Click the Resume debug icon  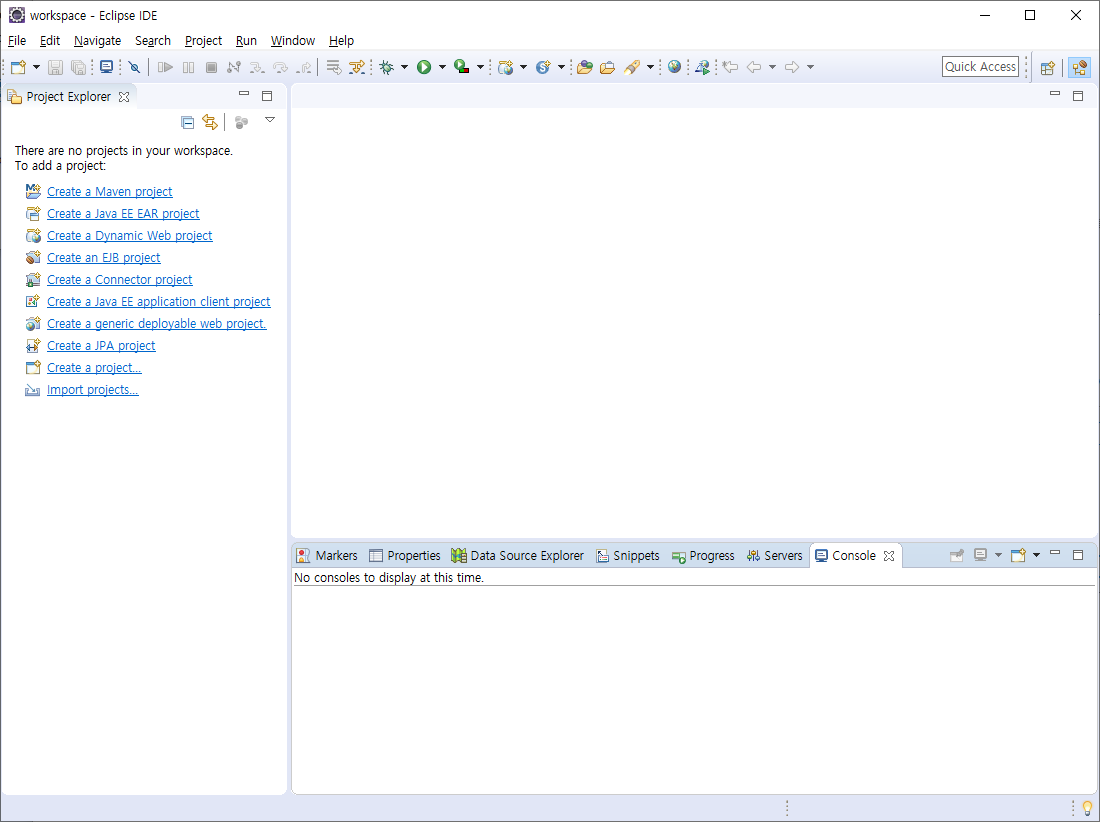point(166,67)
